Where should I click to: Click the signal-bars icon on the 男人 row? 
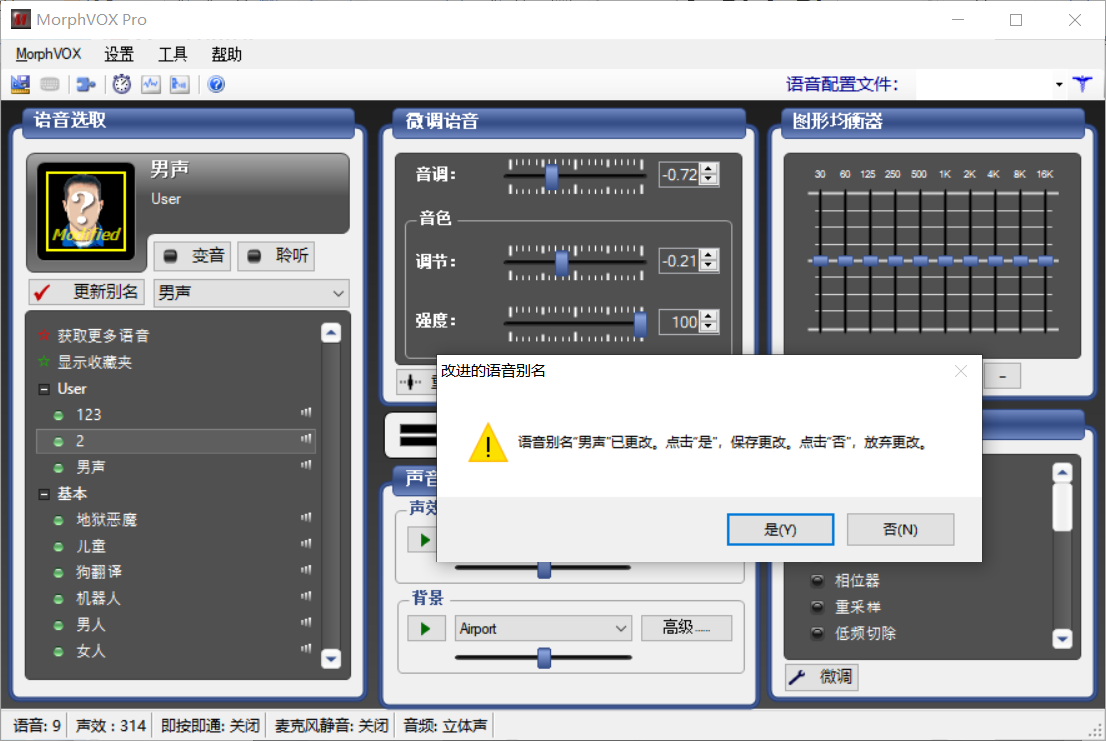point(306,623)
